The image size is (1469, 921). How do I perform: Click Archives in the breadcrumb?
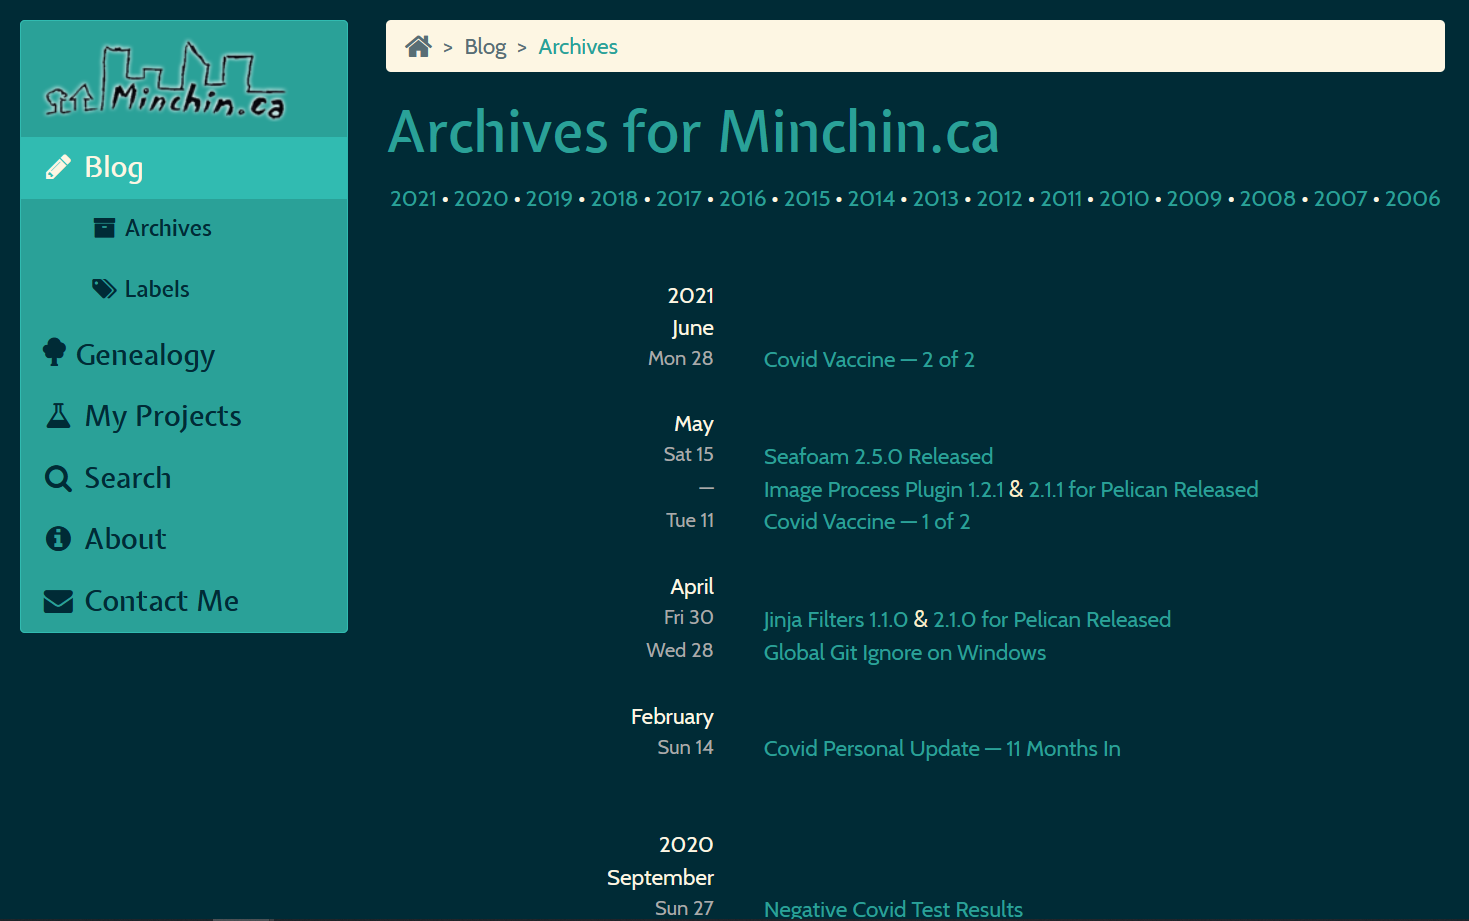pyautogui.click(x=578, y=47)
